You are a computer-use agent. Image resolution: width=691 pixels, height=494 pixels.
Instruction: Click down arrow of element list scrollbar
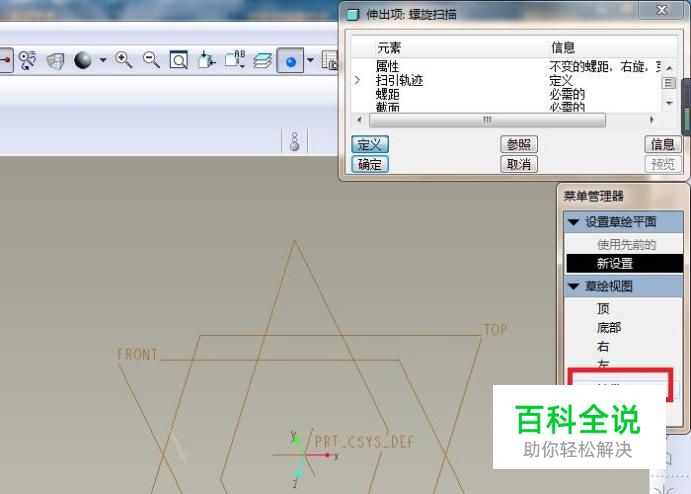pos(669,103)
